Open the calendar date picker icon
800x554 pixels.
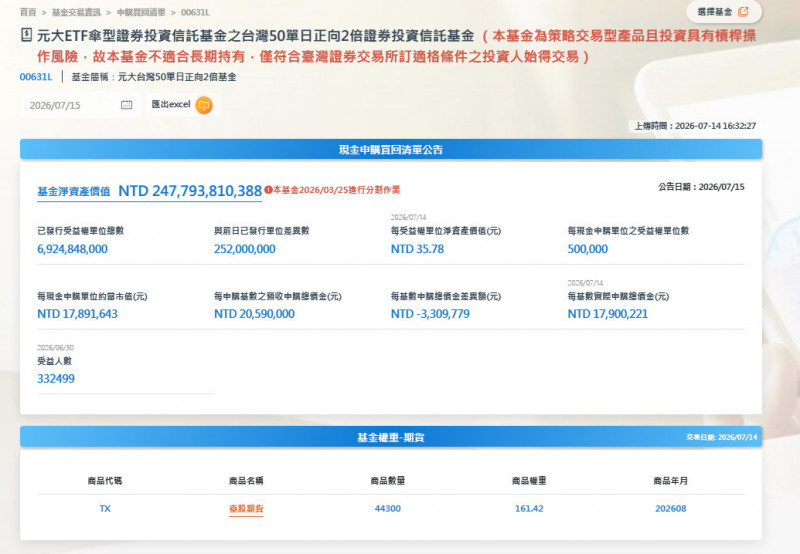127,105
